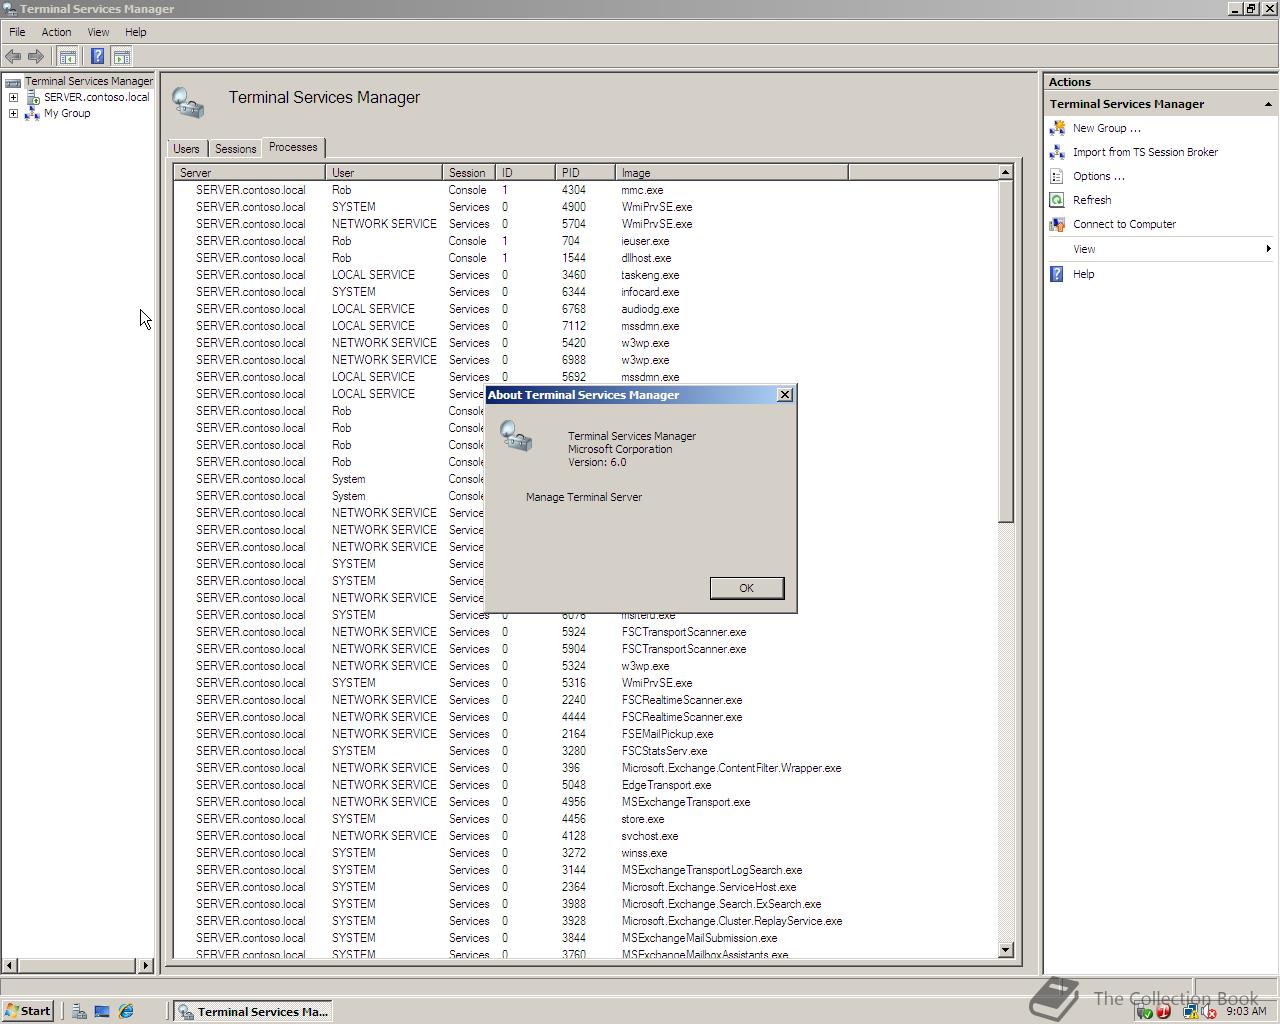Image resolution: width=1280 pixels, height=1024 pixels.
Task: Click the green Refresh action icon
Action: [x=1057, y=200]
